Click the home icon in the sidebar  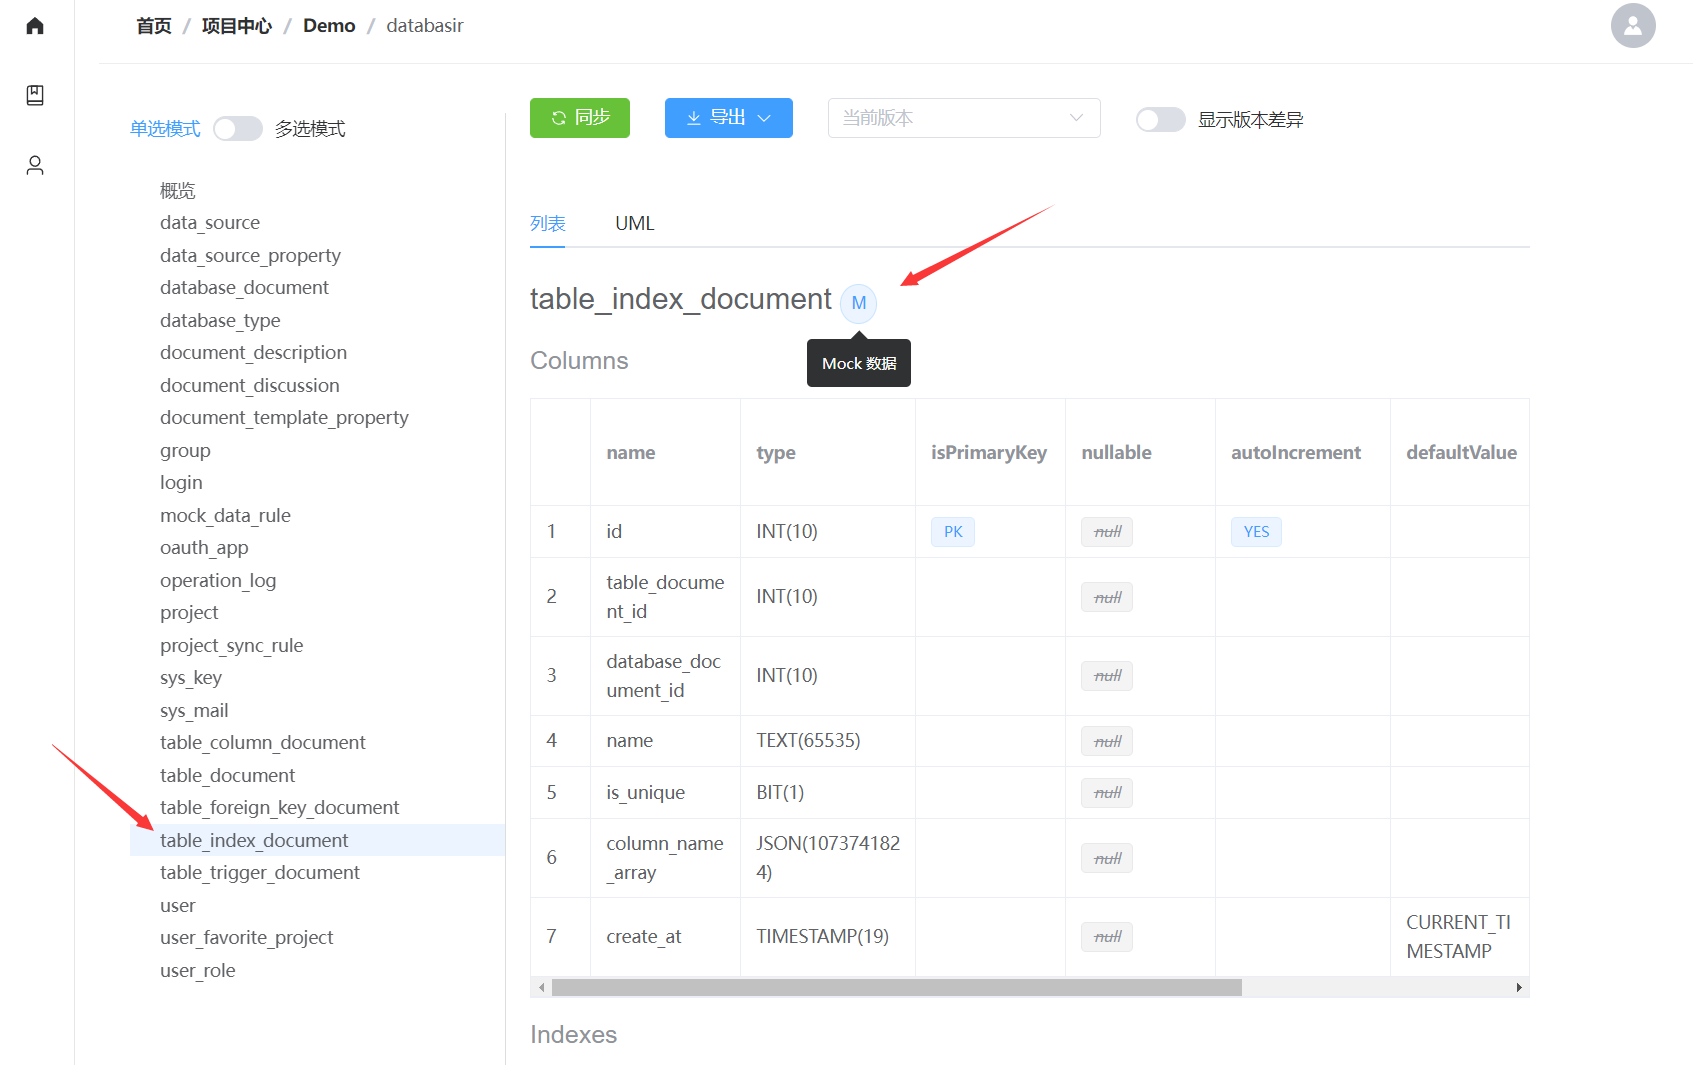coord(35,26)
